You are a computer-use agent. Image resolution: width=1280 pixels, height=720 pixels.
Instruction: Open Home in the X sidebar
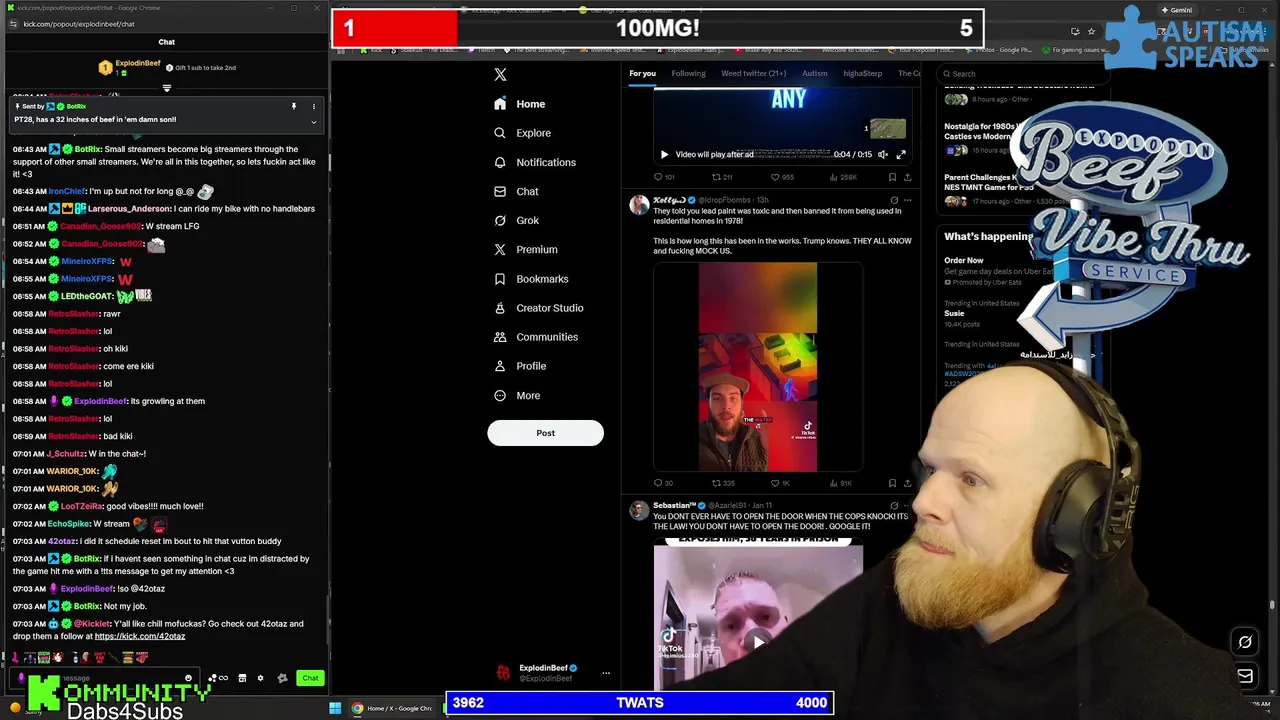tap(520, 104)
